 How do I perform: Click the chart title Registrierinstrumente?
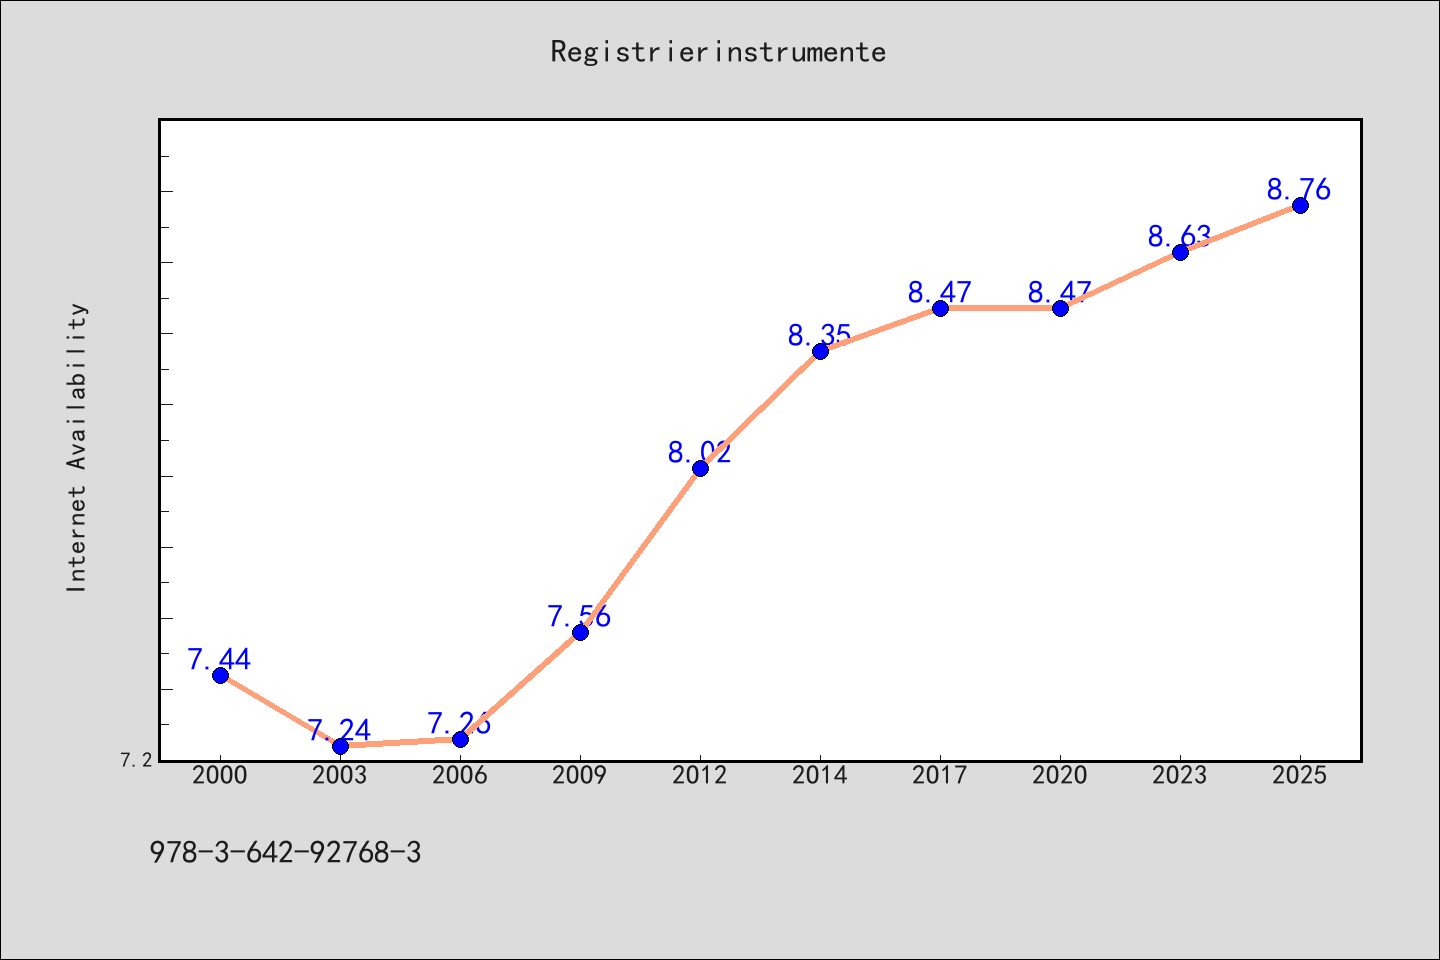(718, 52)
